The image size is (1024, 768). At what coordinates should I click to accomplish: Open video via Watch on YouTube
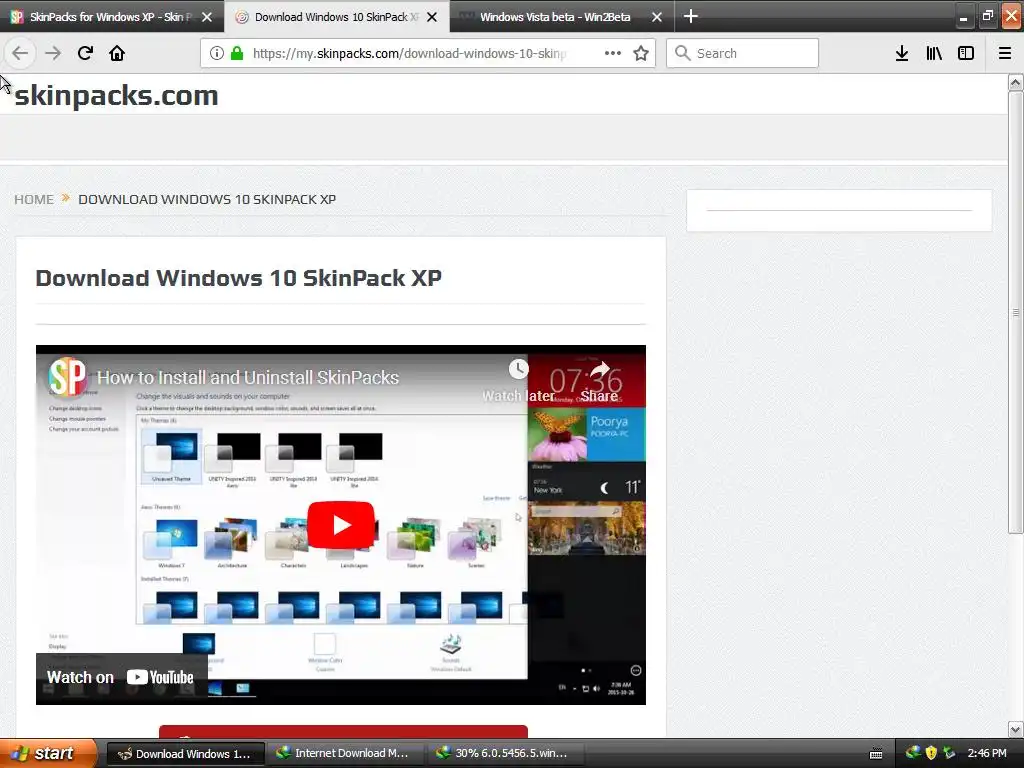pyautogui.click(x=120, y=677)
